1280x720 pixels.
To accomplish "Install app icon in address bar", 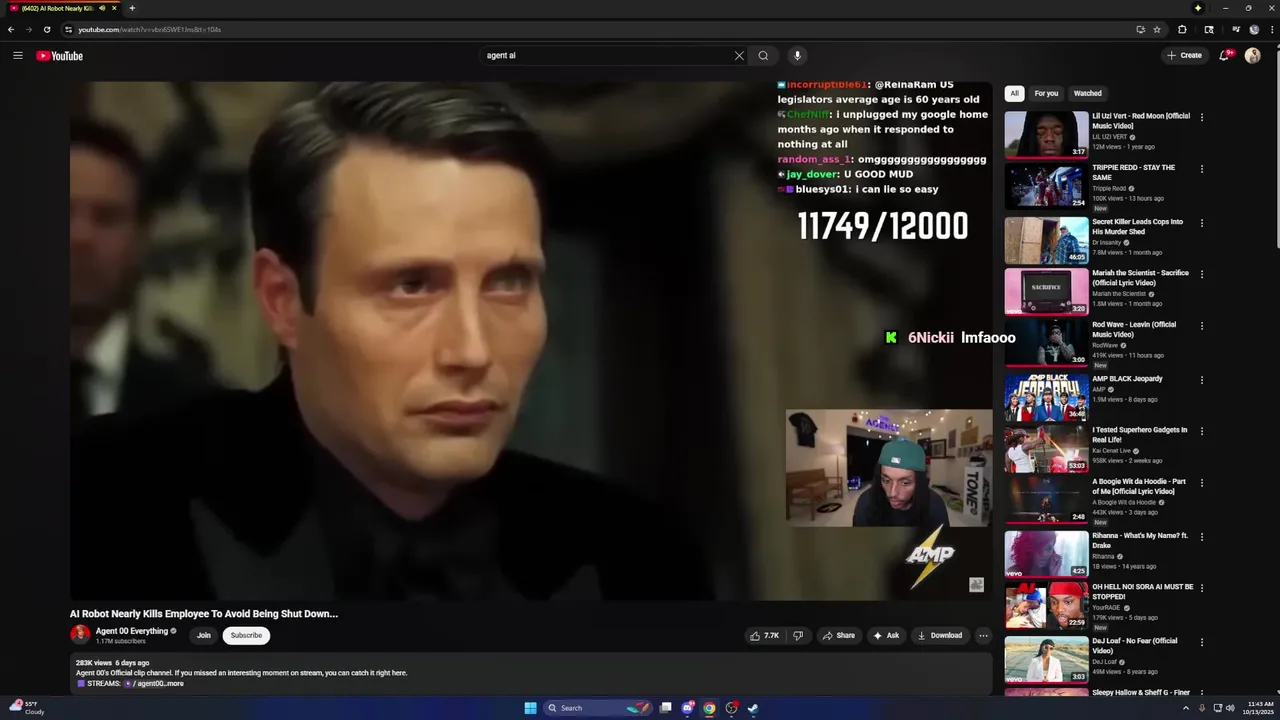I will click(1140, 29).
